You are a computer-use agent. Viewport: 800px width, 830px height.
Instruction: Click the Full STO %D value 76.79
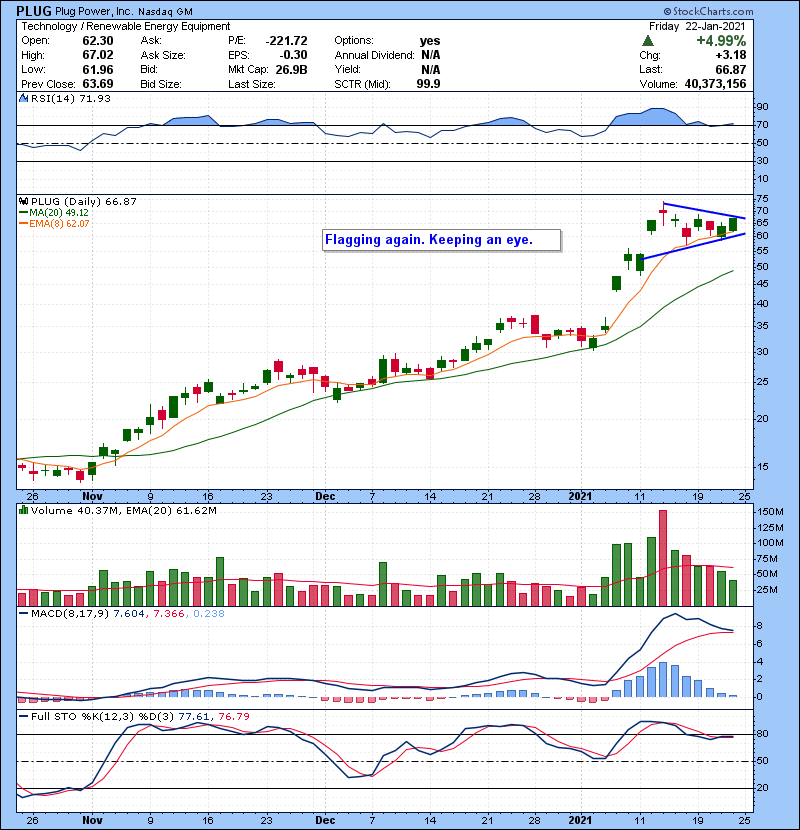tap(234, 716)
